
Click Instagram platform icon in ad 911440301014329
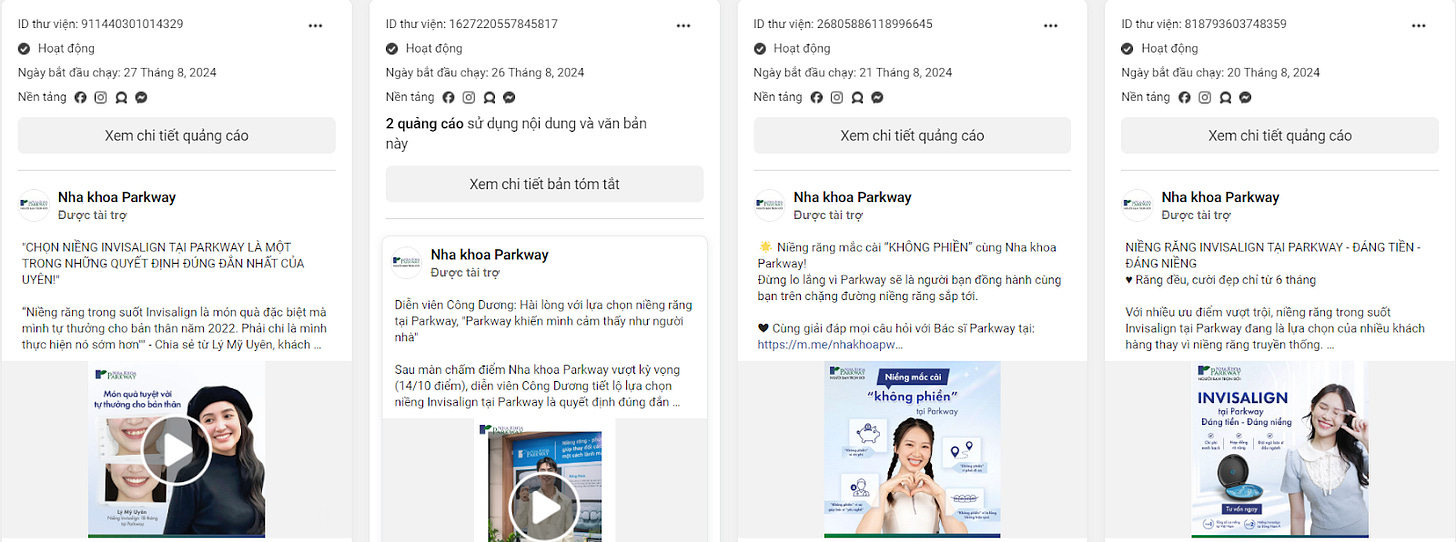click(x=101, y=98)
